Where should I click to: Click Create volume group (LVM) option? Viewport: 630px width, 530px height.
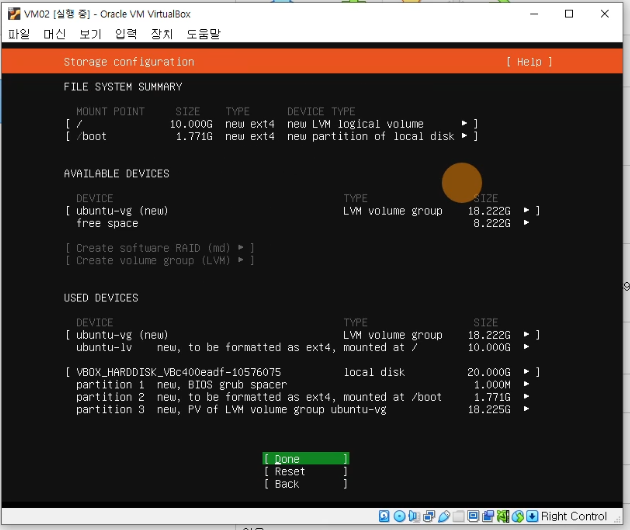(160, 260)
